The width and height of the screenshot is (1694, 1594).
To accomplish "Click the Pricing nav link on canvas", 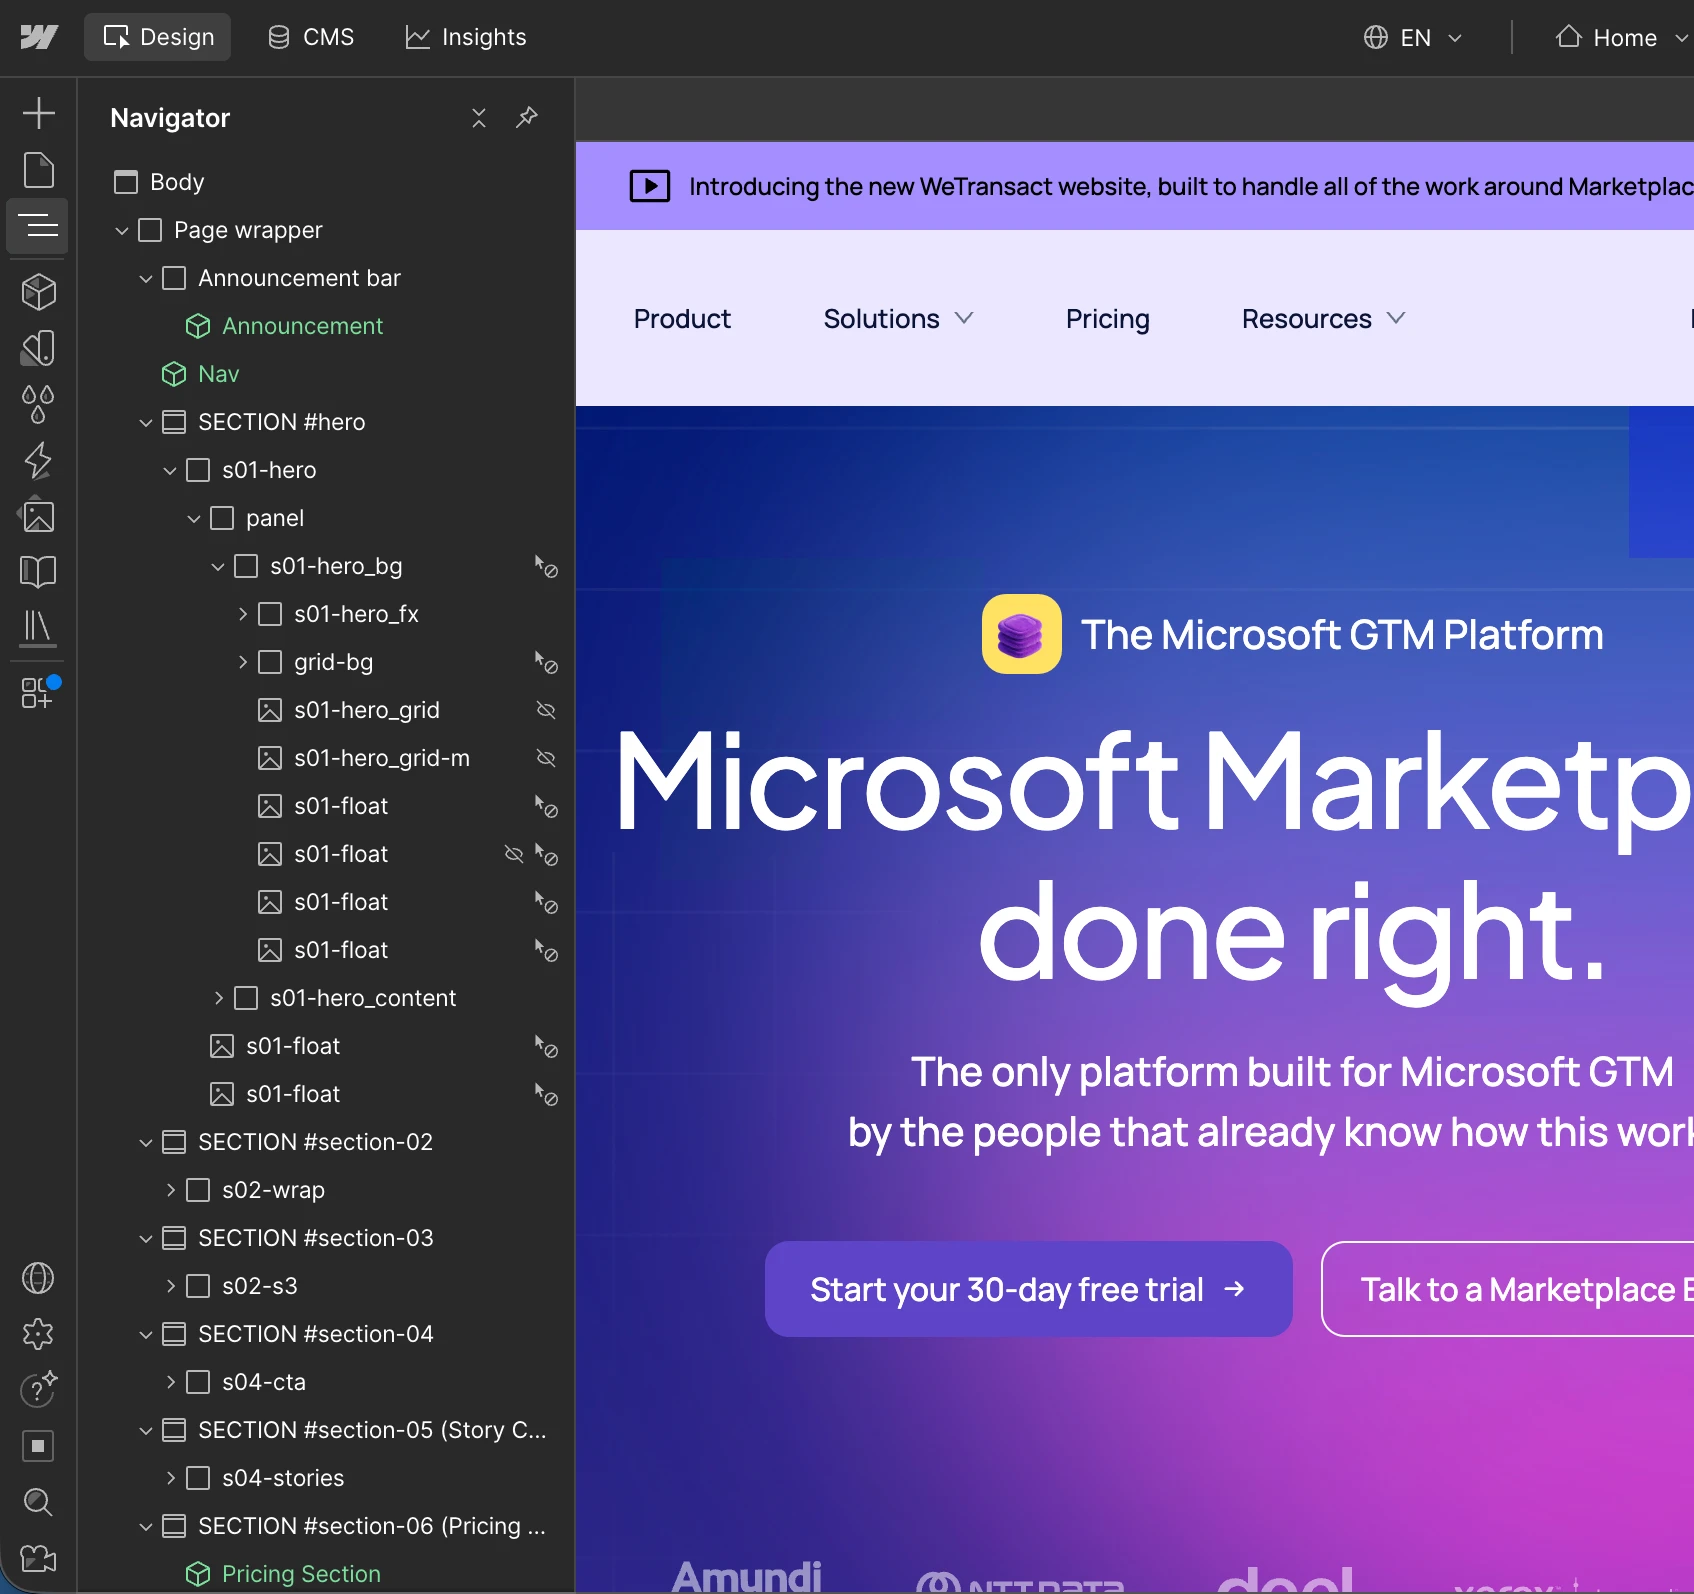I will point(1107,319).
